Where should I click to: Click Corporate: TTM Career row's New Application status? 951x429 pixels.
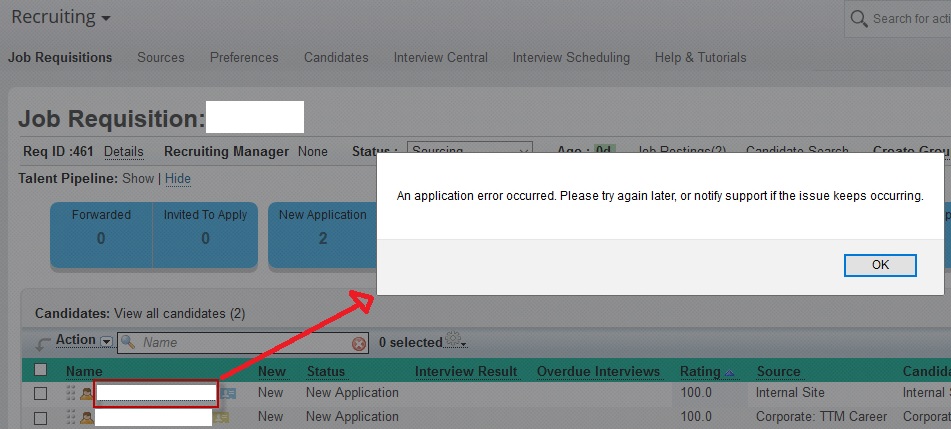[352, 417]
